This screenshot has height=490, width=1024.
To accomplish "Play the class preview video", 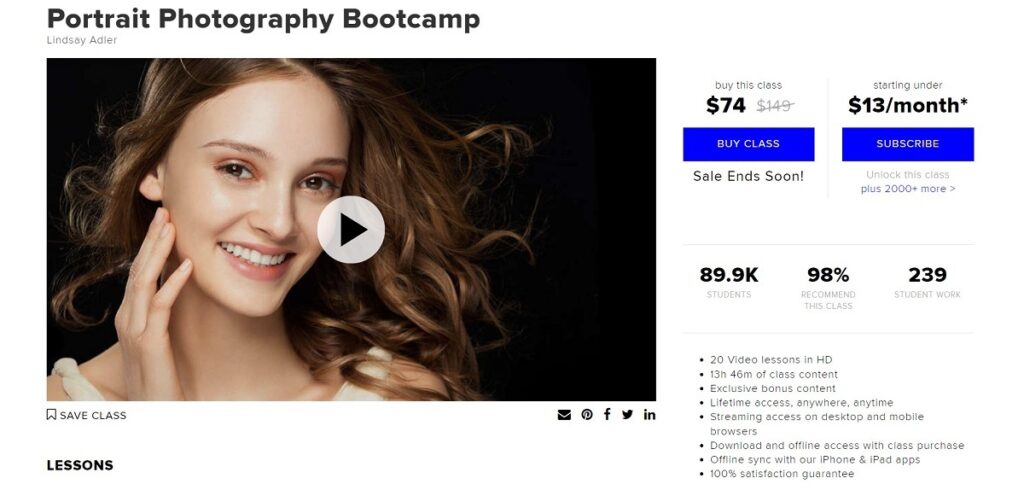I will tap(351, 229).
